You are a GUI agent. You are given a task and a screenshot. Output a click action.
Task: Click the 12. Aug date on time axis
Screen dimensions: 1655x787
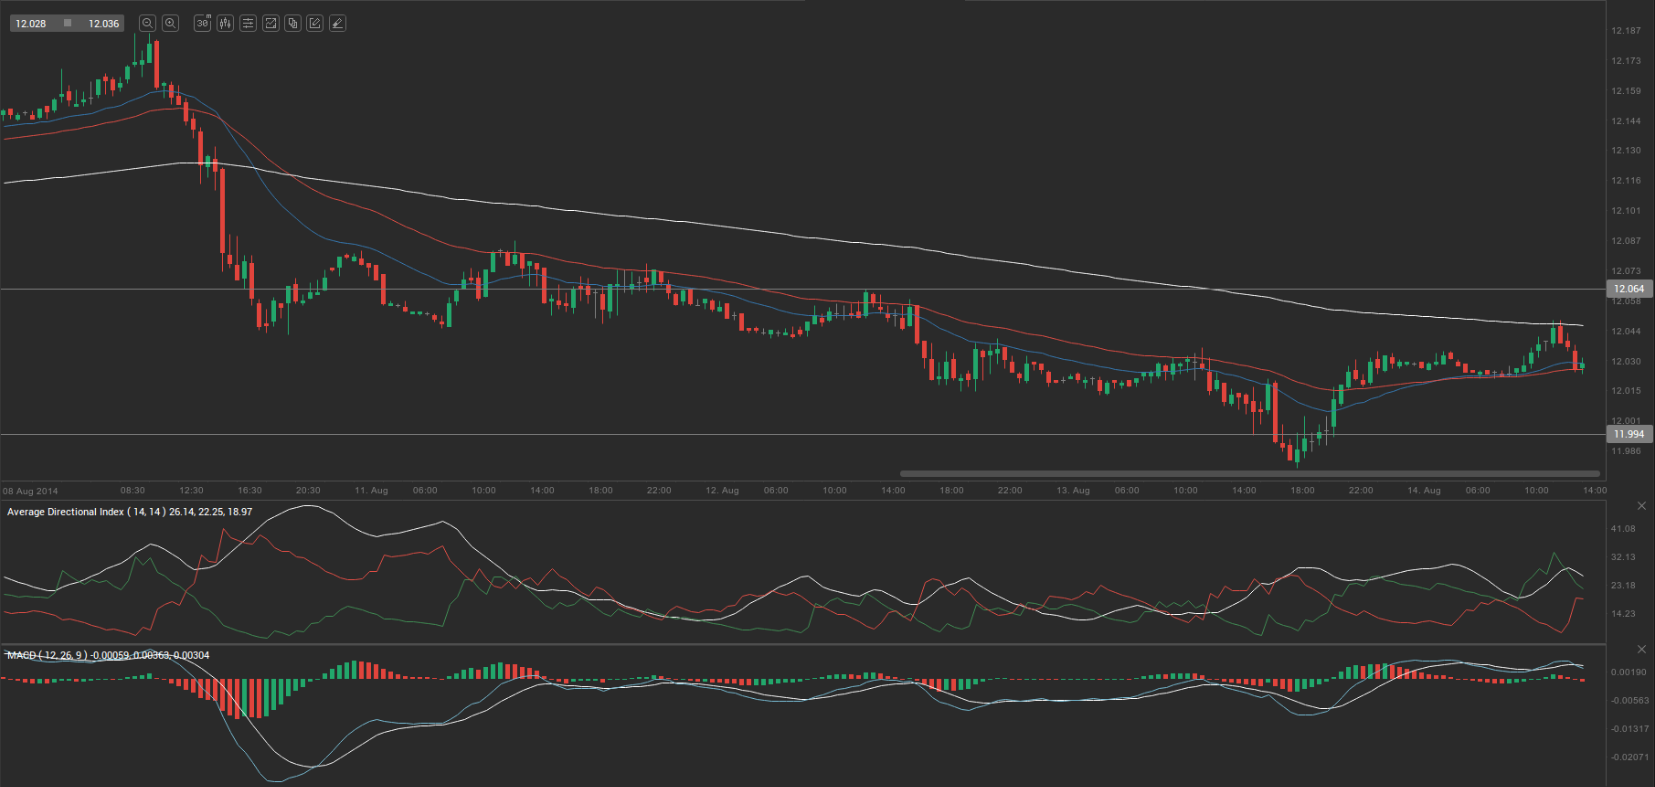pyautogui.click(x=722, y=491)
